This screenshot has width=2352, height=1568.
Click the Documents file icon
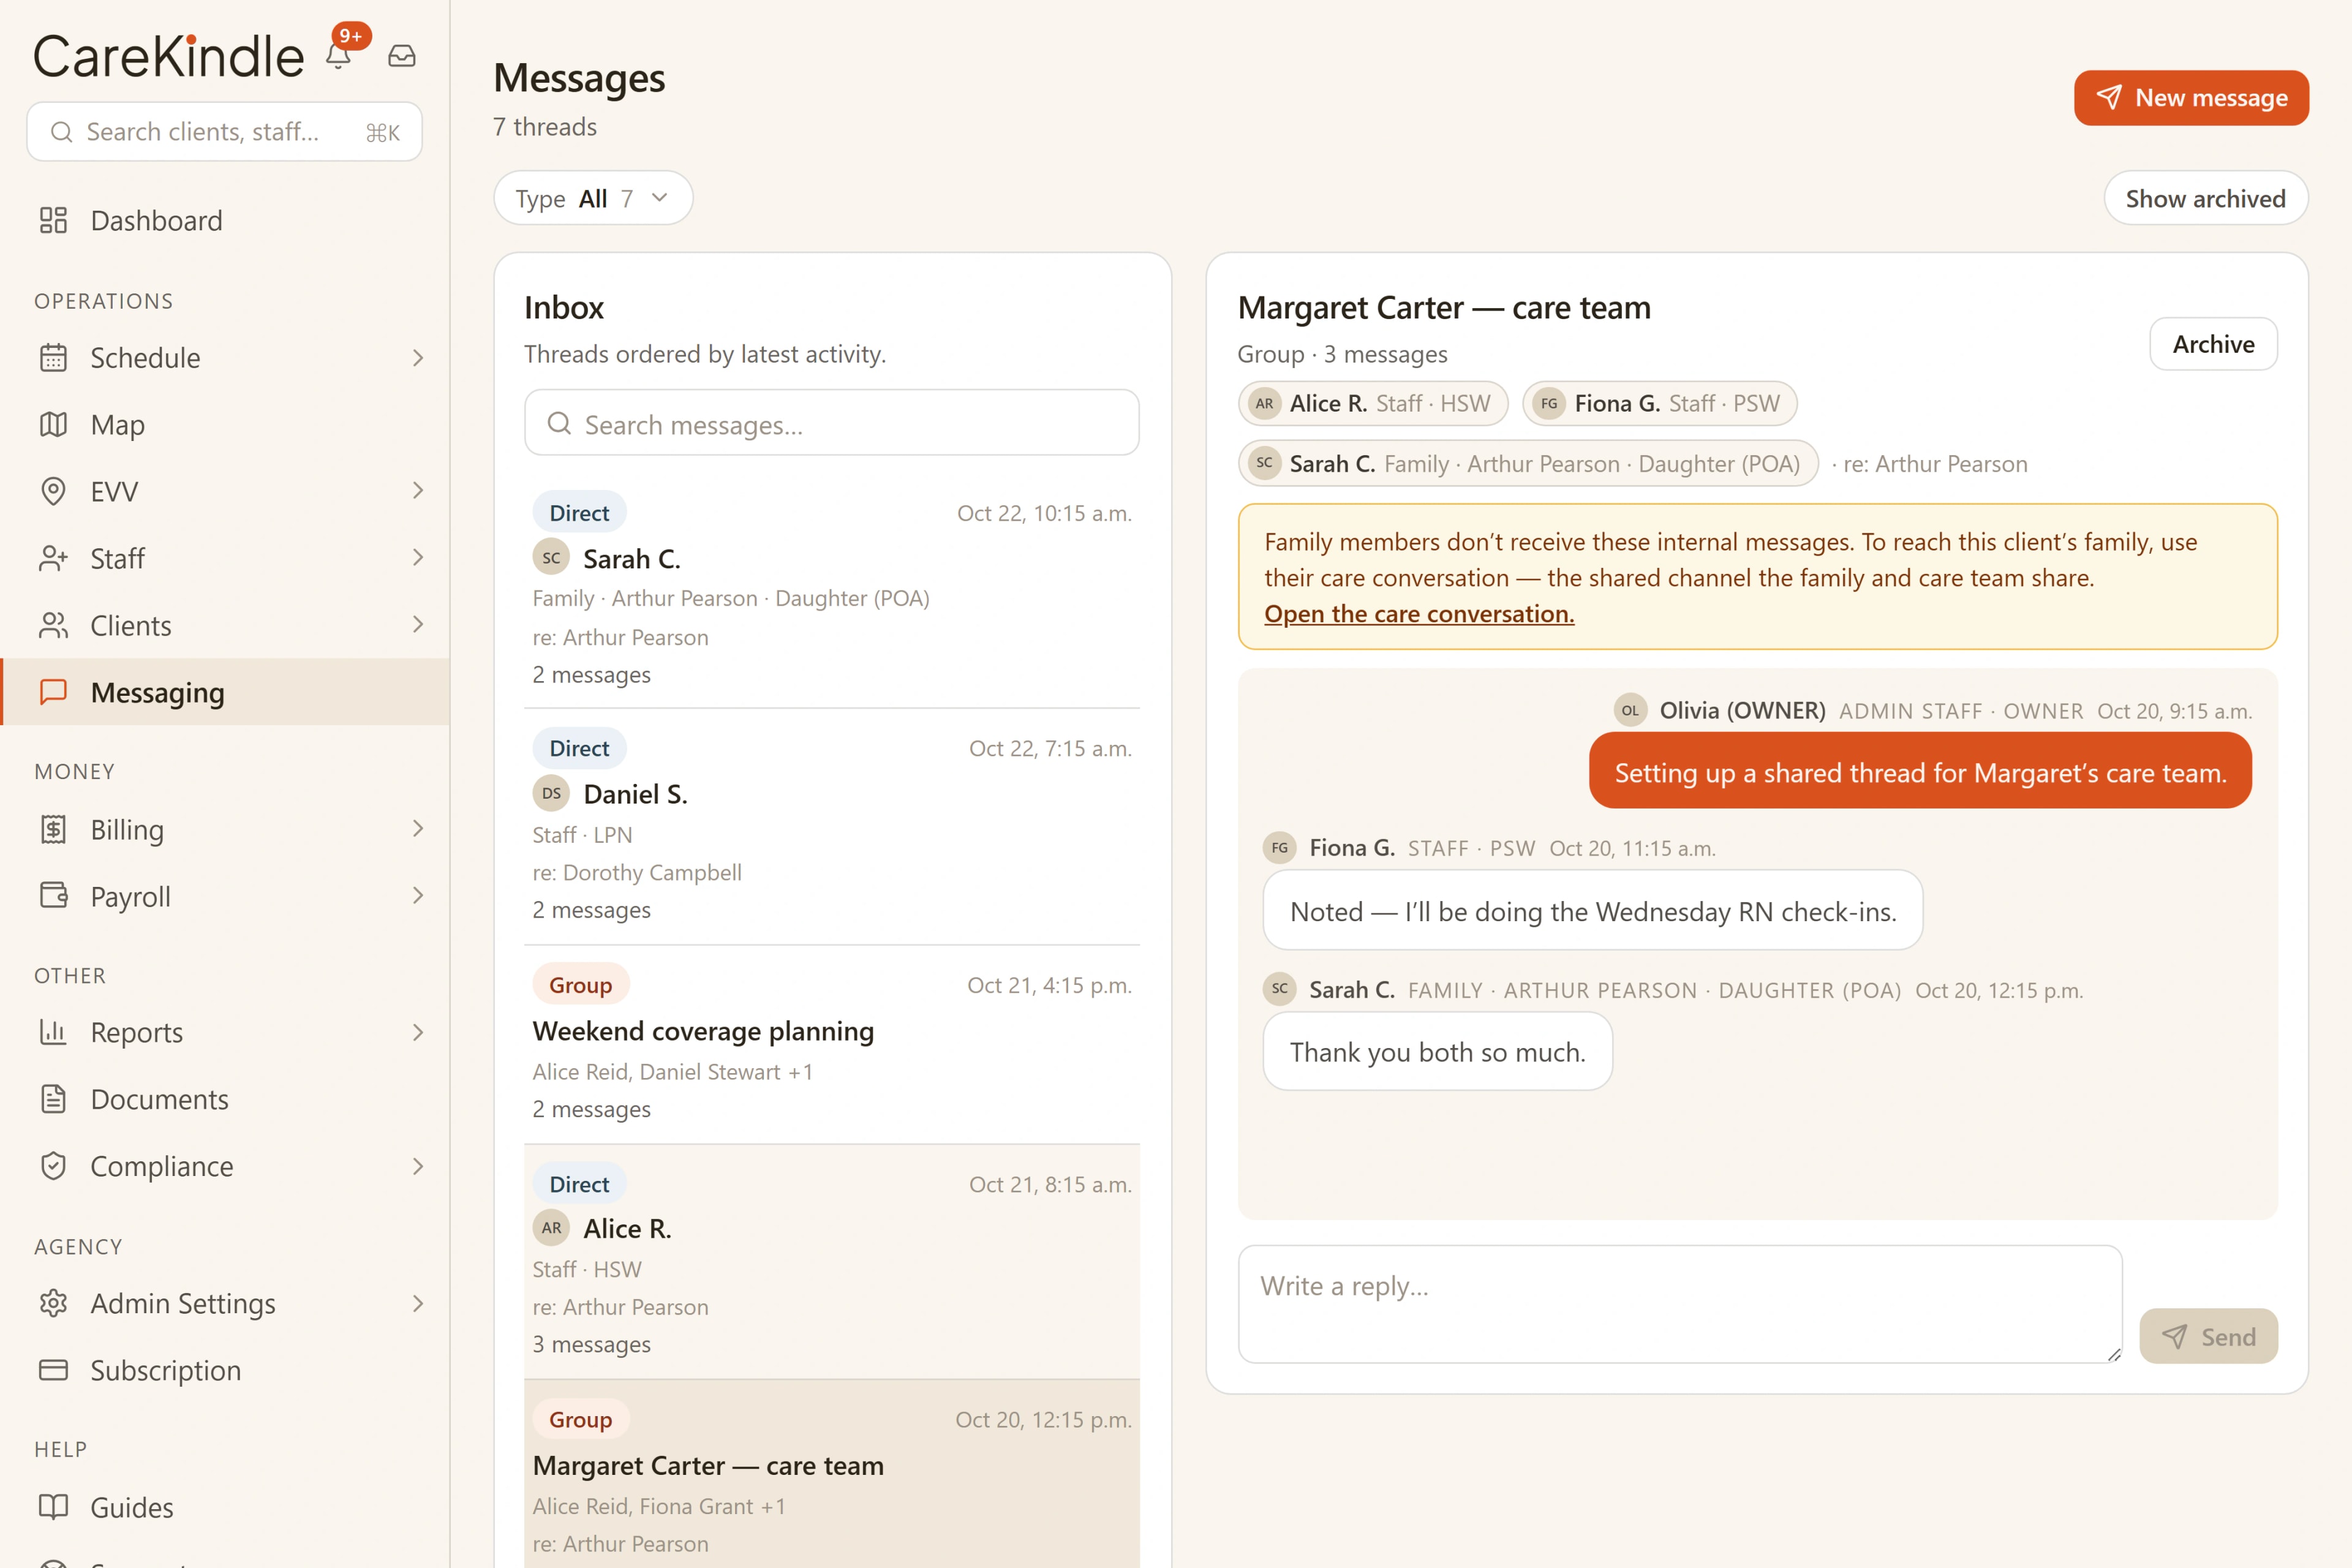click(x=53, y=1099)
